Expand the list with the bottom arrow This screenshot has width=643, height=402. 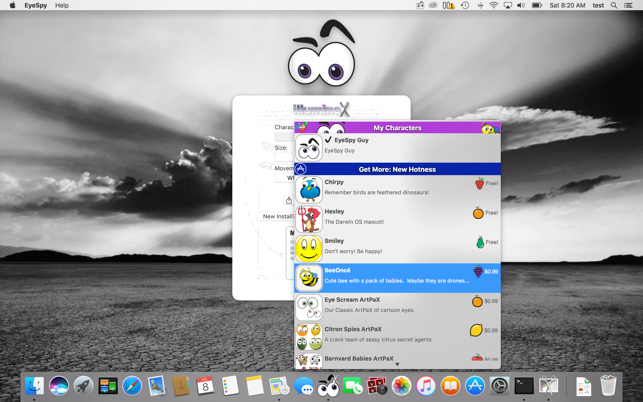[397, 364]
